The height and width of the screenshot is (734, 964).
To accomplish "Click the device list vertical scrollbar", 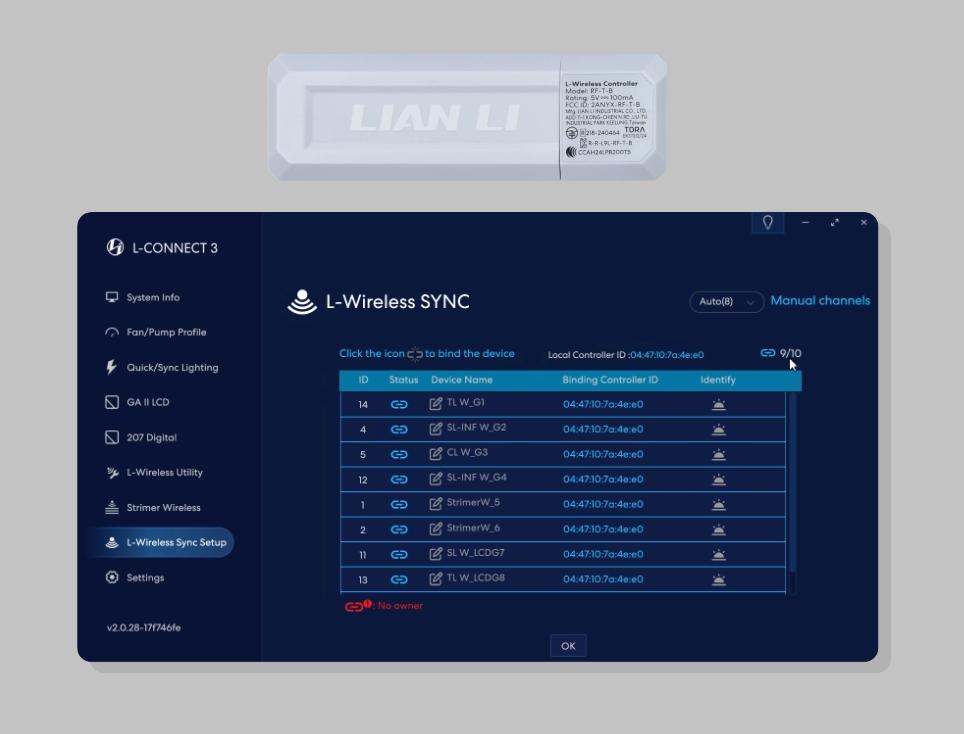I will [793, 480].
